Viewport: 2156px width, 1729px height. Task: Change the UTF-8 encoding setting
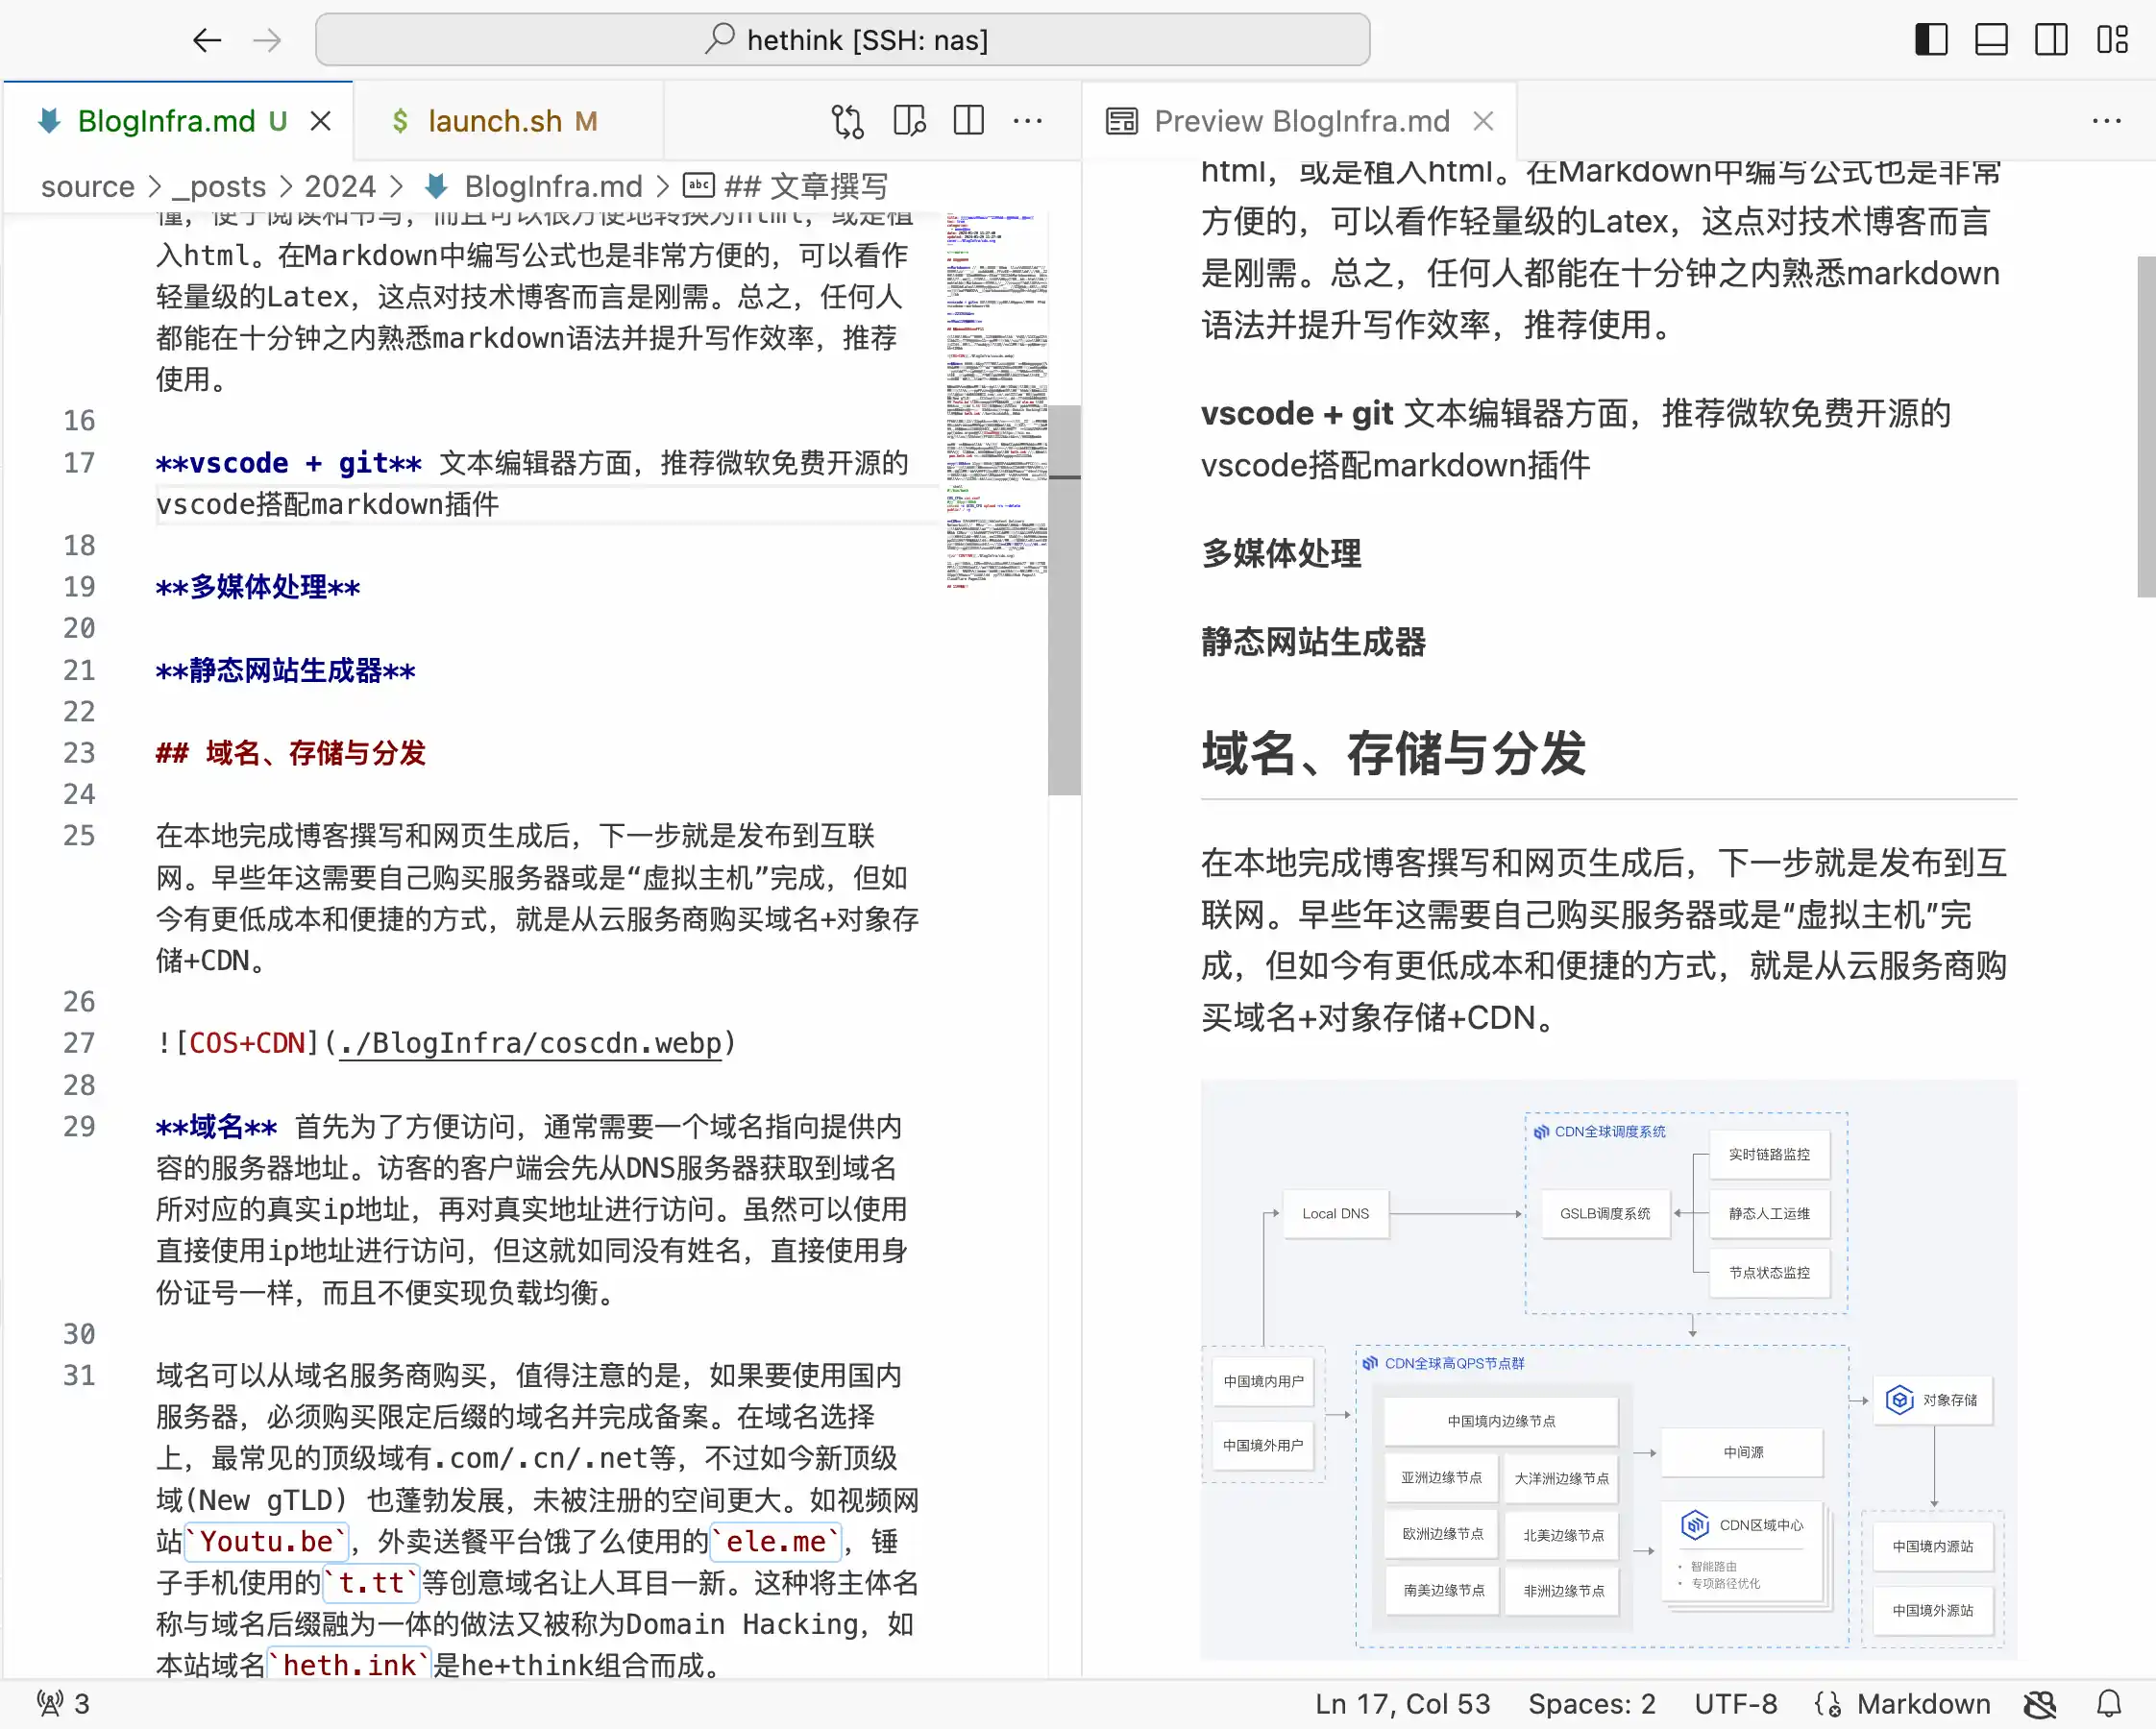(x=1735, y=1704)
